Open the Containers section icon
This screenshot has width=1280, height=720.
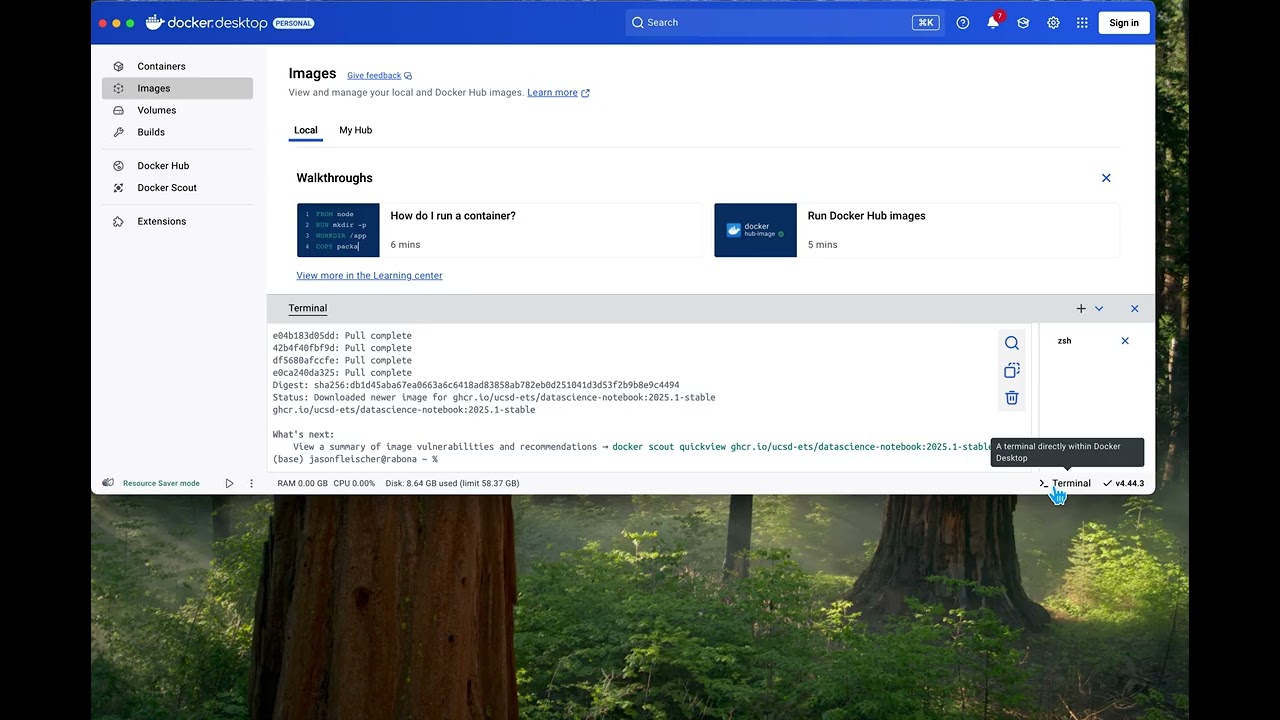[118, 66]
